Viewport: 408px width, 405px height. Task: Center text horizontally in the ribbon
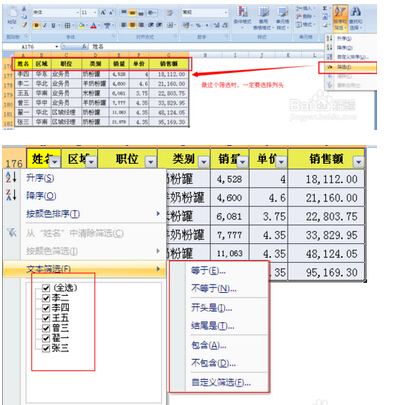coord(132,25)
